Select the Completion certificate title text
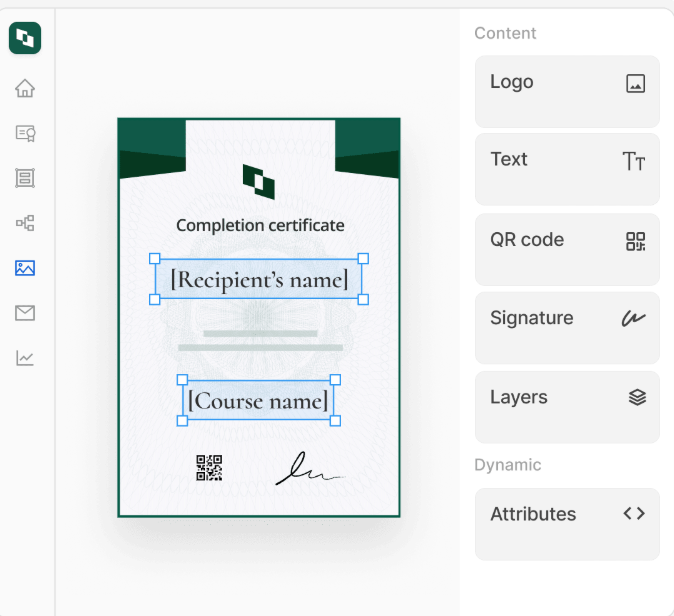Screen dimensions: 674x616 point(260,225)
